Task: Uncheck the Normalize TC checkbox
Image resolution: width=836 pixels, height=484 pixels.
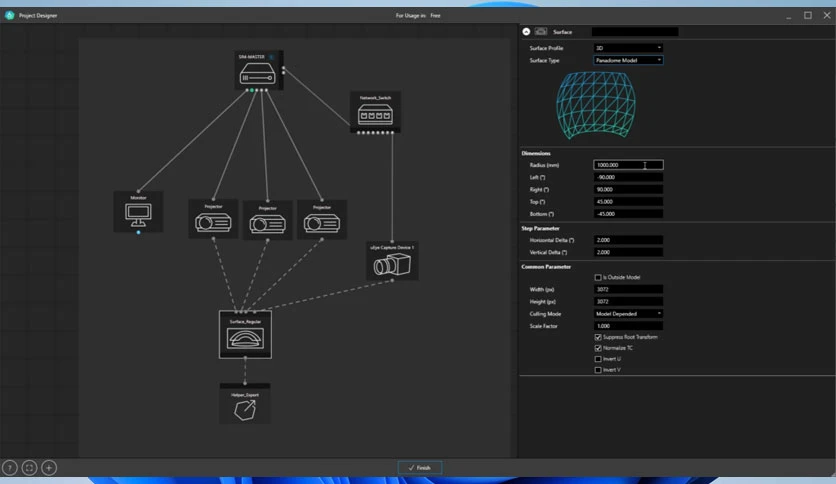Action: (598, 348)
